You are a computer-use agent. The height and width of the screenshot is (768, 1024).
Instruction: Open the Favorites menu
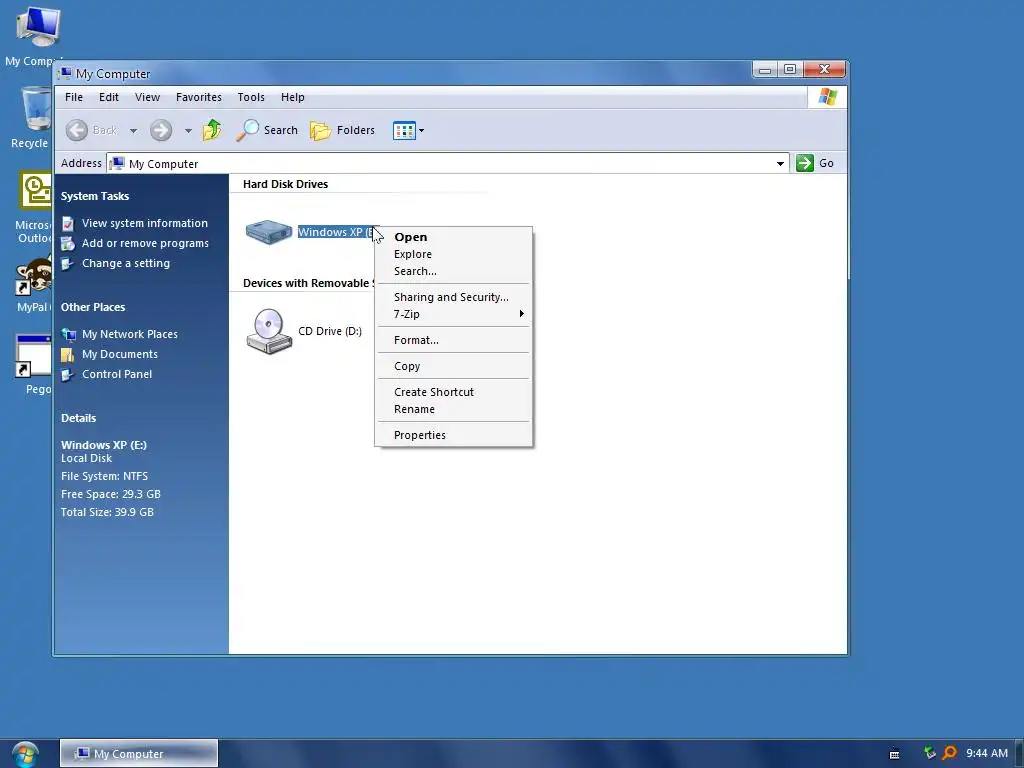click(x=199, y=97)
